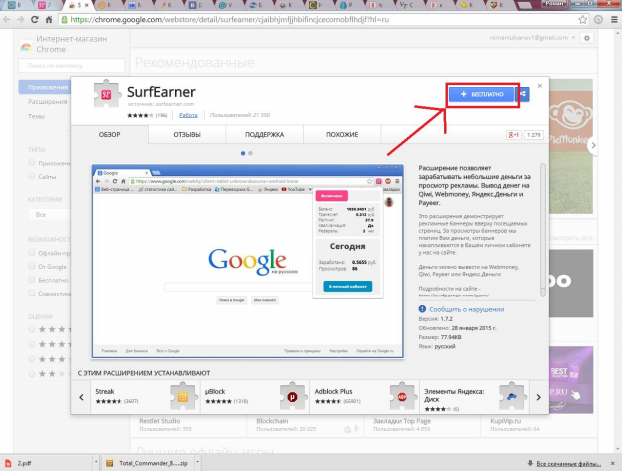Click the Streak extension icon
The image size is (622, 471).
coord(183,396)
